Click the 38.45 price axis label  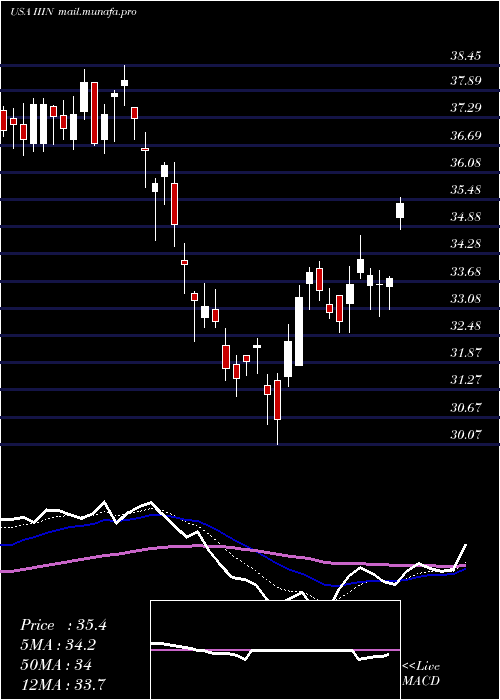[x=466, y=56]
